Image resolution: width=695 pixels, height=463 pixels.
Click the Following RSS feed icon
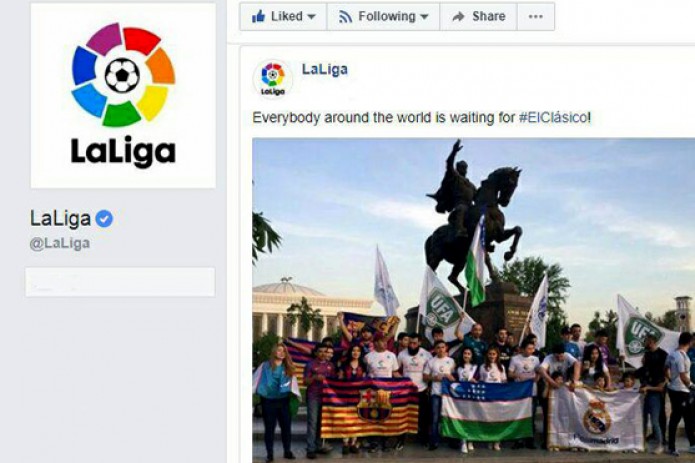click(345, 17)
